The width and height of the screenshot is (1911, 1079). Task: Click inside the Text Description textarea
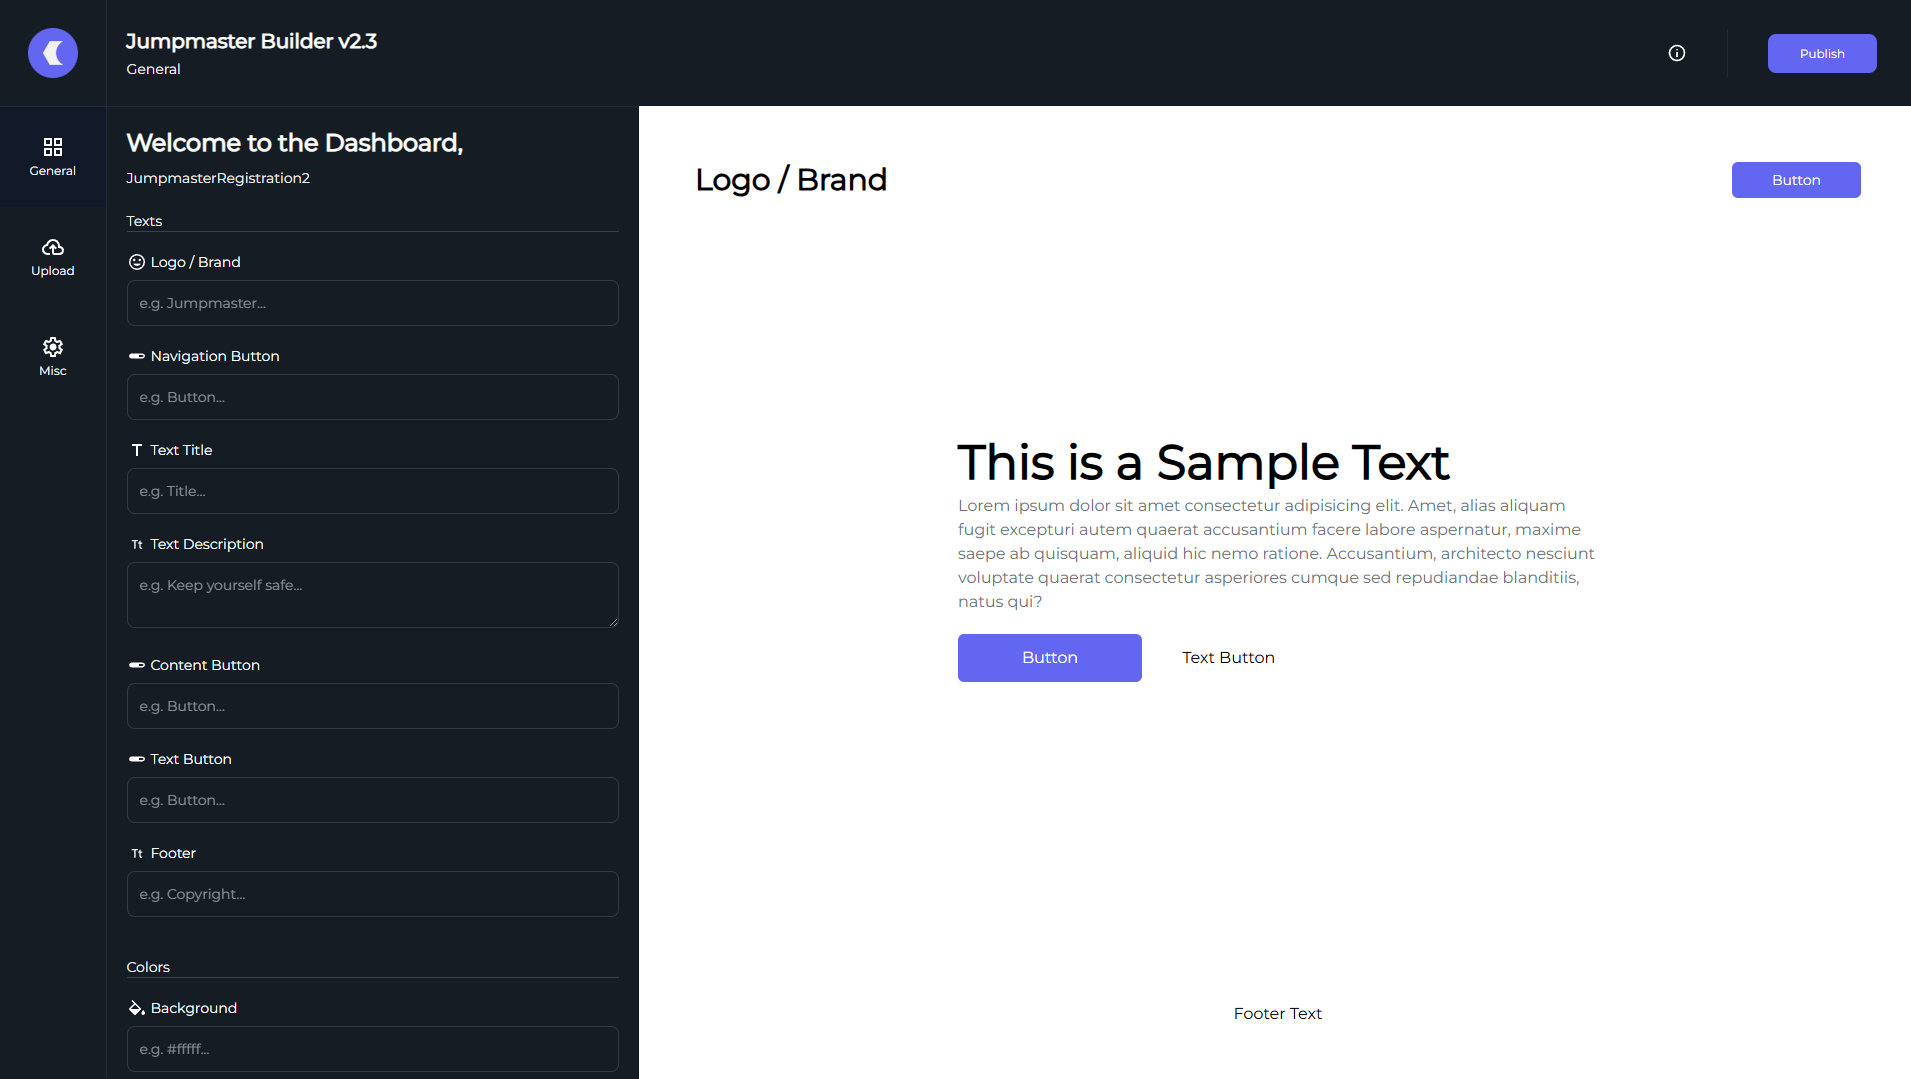[372, 594]
